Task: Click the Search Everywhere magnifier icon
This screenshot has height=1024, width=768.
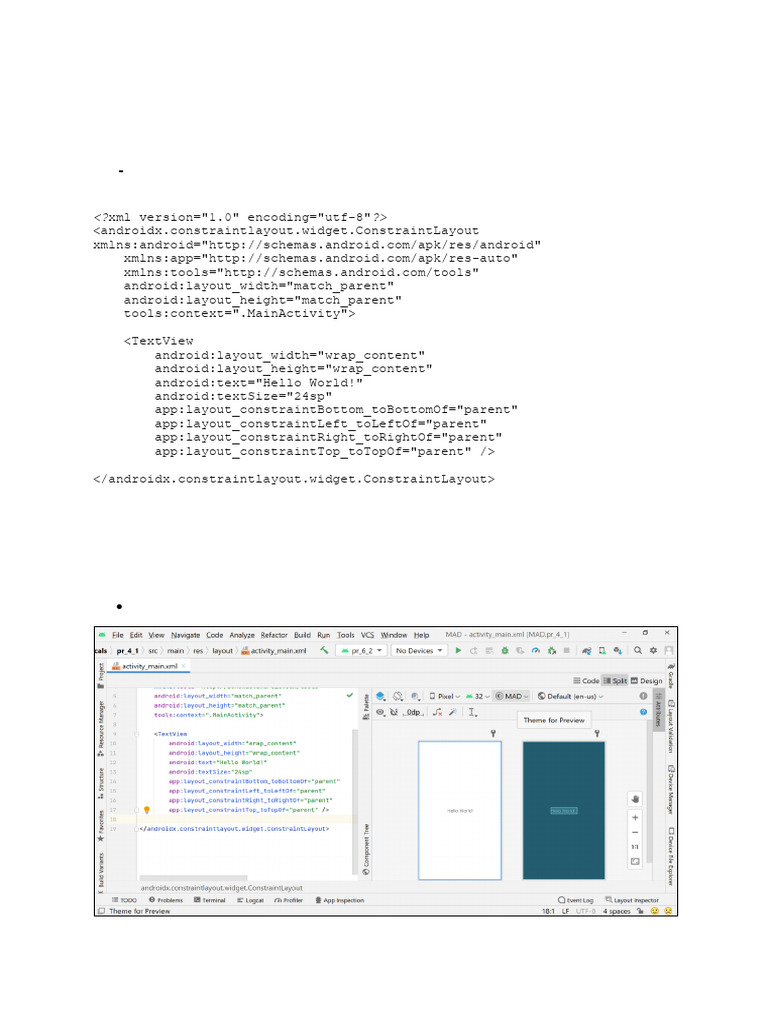Action: 638,650
